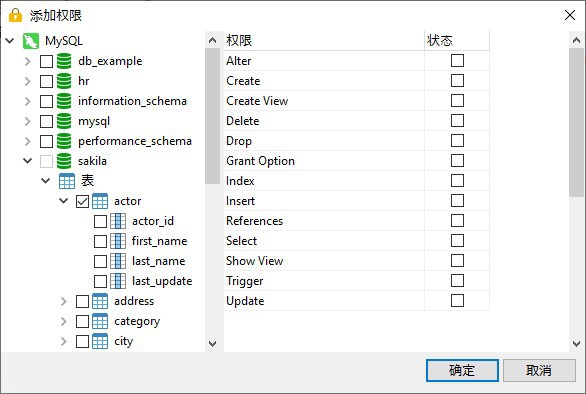Check the first_name column checkbox
The height and width of the screenshot is (394, 586).
coord(100,241)
